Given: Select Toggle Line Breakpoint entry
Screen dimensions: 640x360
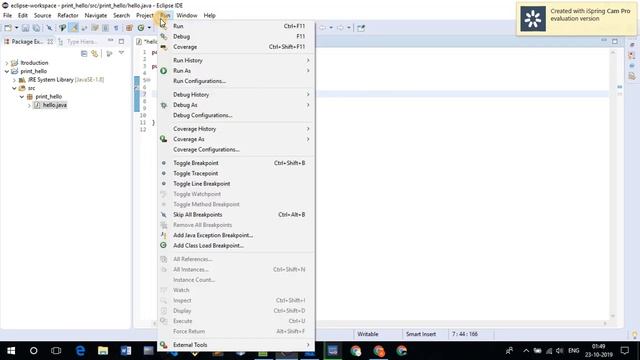Looking at the screenshot, I should 236,184.
